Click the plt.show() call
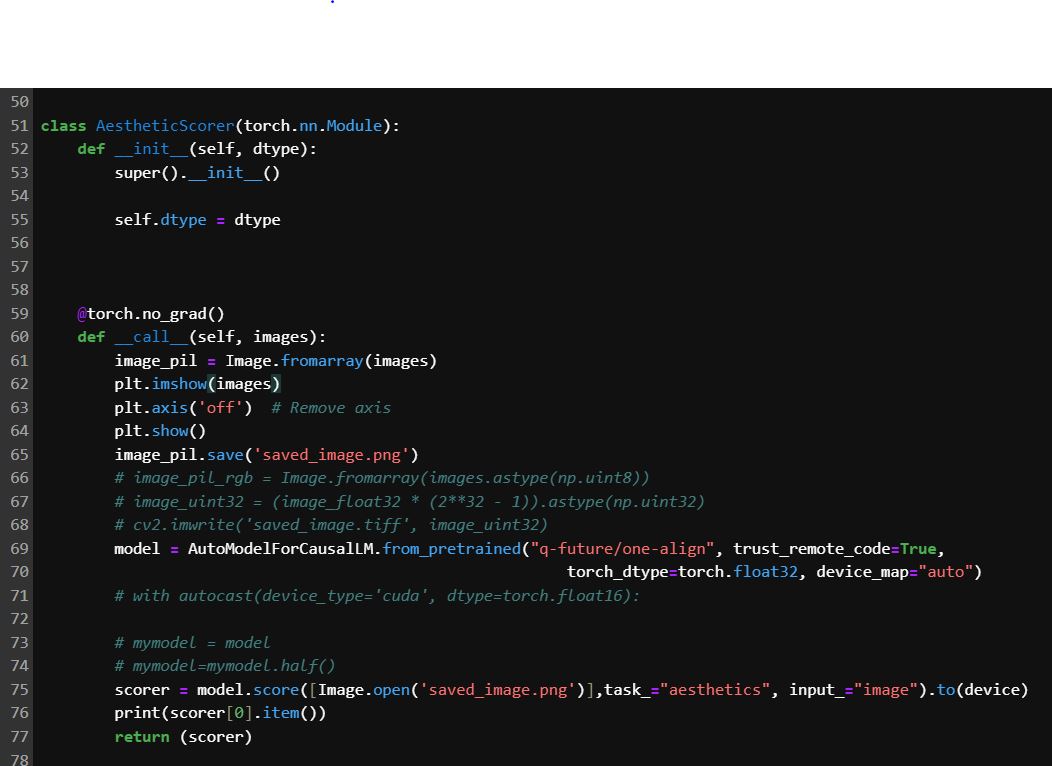 [x=160, y=431]
